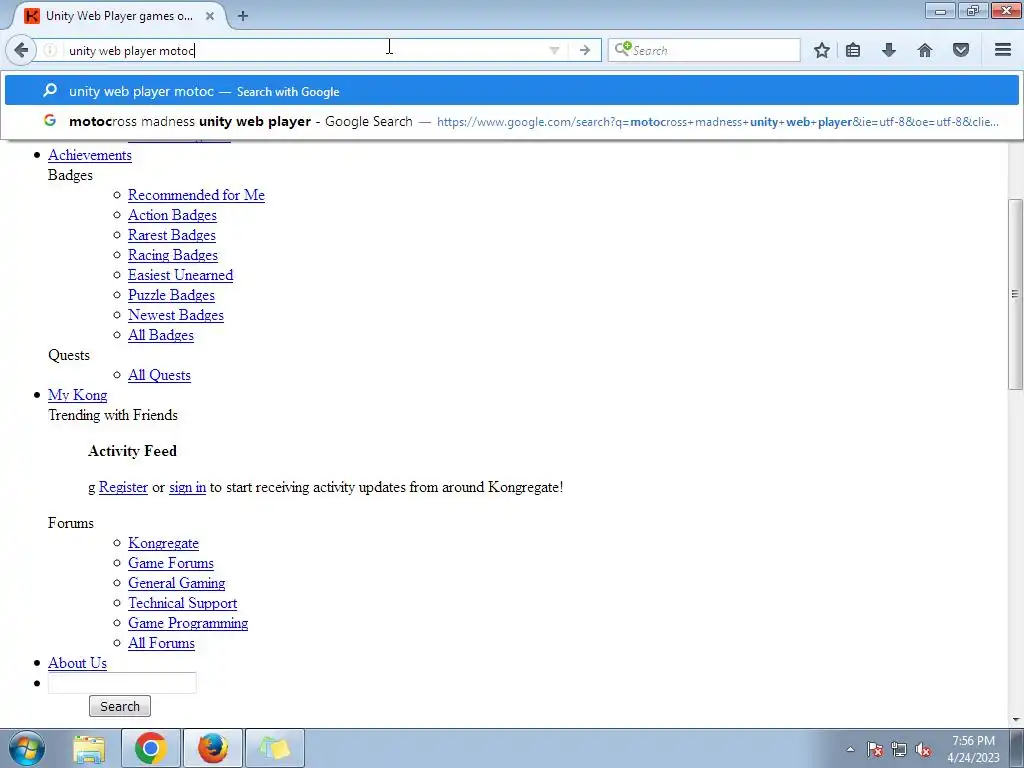This screenshot has height=768, width=1024.
Task: Select the motocross madness Google Search suggestion
Action: [511, 121]
